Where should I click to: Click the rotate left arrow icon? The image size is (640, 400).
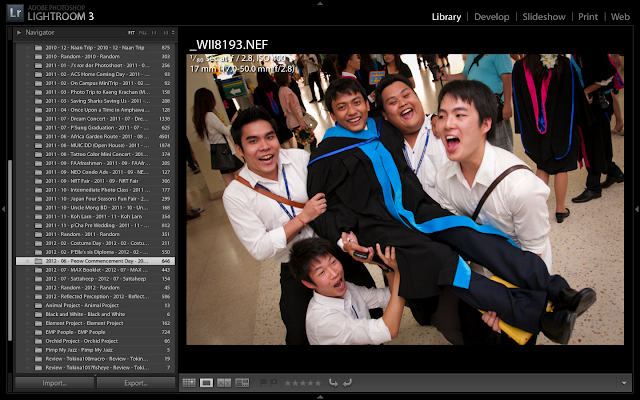point(334,382)
